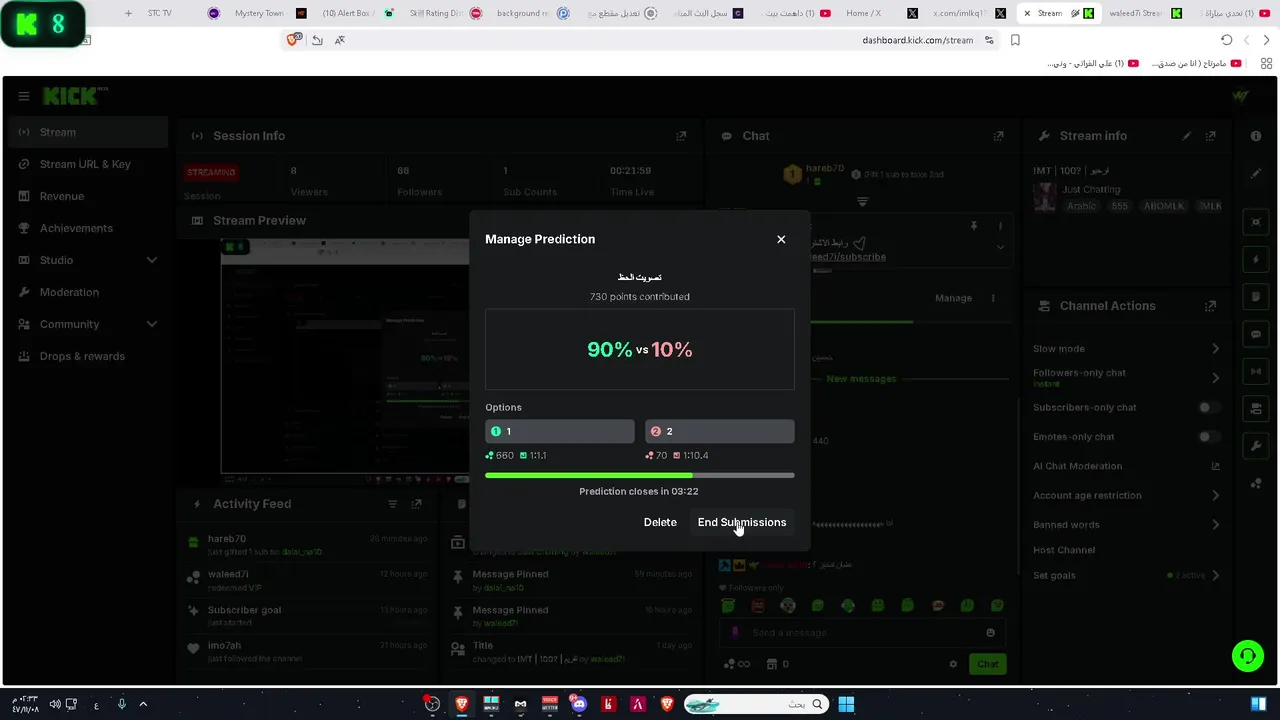The image size is (1280, 720).
Task: Click taskbar search box
Action: (x=756, y=704)
